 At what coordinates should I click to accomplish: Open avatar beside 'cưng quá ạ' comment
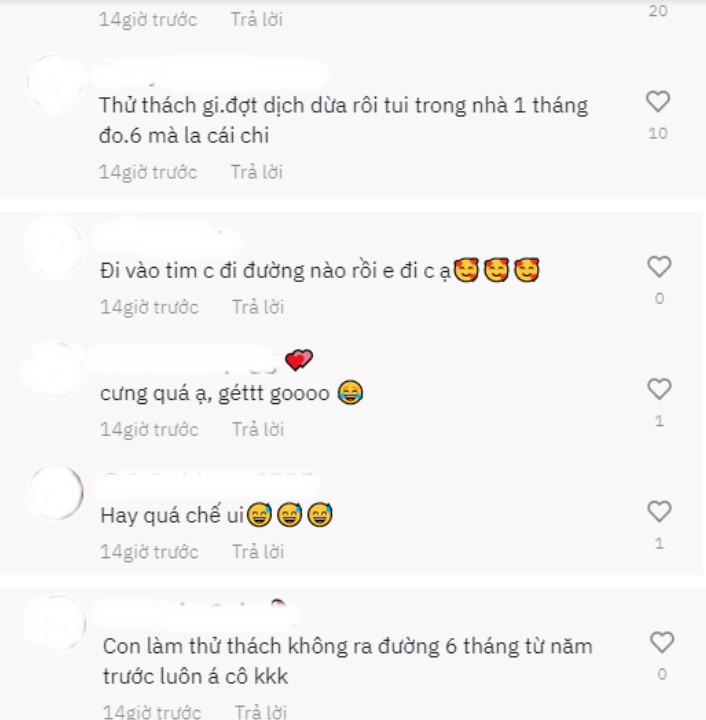coord(54,370)
